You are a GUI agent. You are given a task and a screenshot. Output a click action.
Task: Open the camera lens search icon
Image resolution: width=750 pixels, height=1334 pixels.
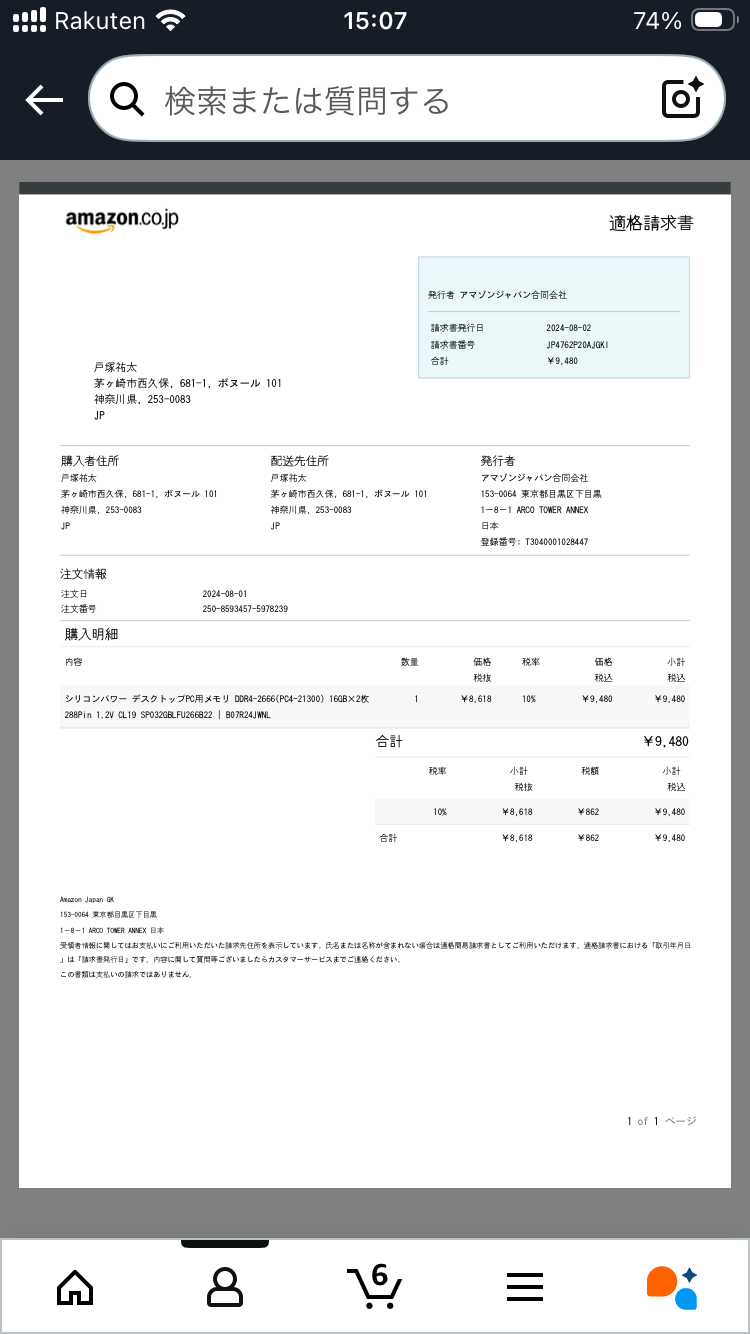coord(683,99)
